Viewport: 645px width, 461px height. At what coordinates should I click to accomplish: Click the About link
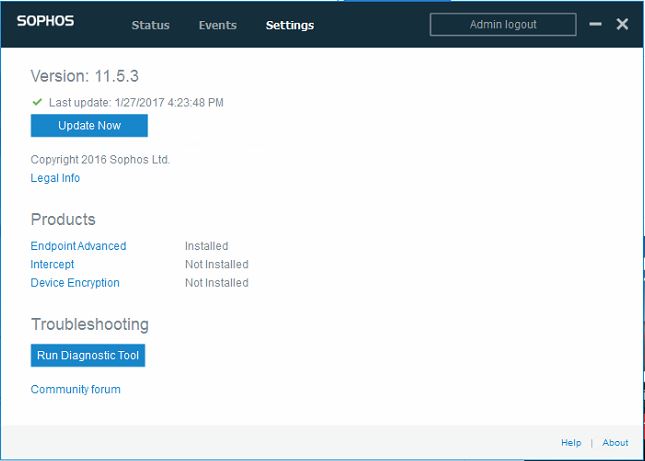[615, 442]
